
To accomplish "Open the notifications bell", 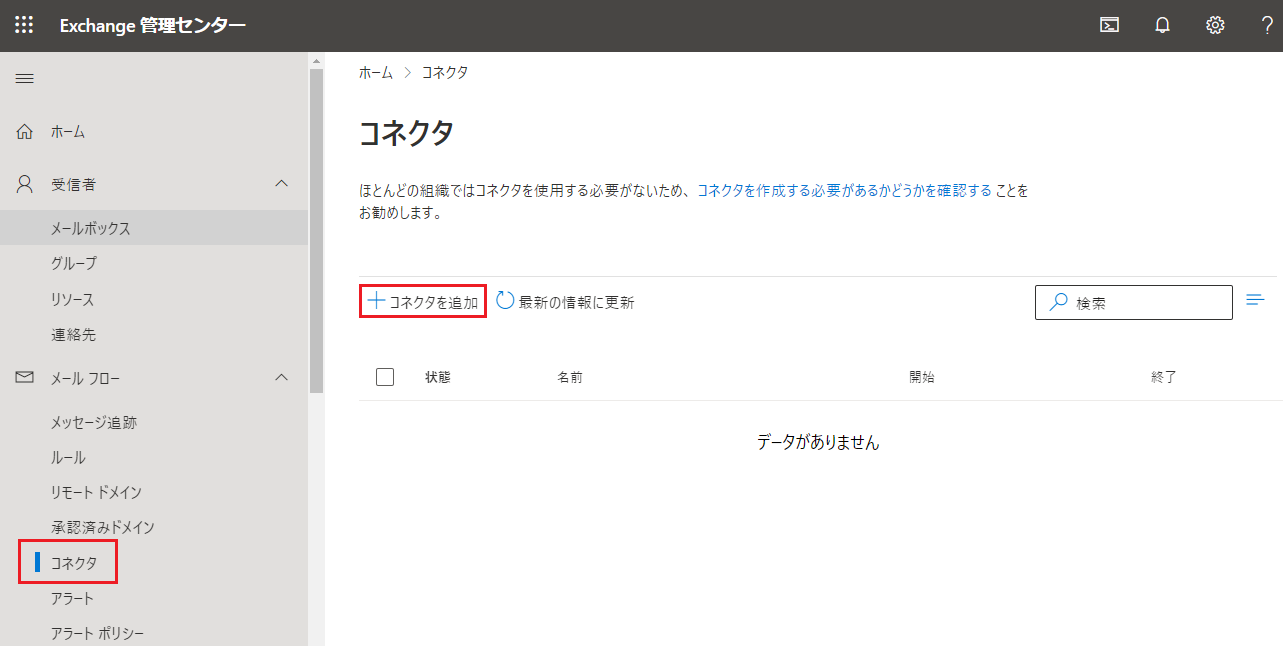I will pos(1162,26).
